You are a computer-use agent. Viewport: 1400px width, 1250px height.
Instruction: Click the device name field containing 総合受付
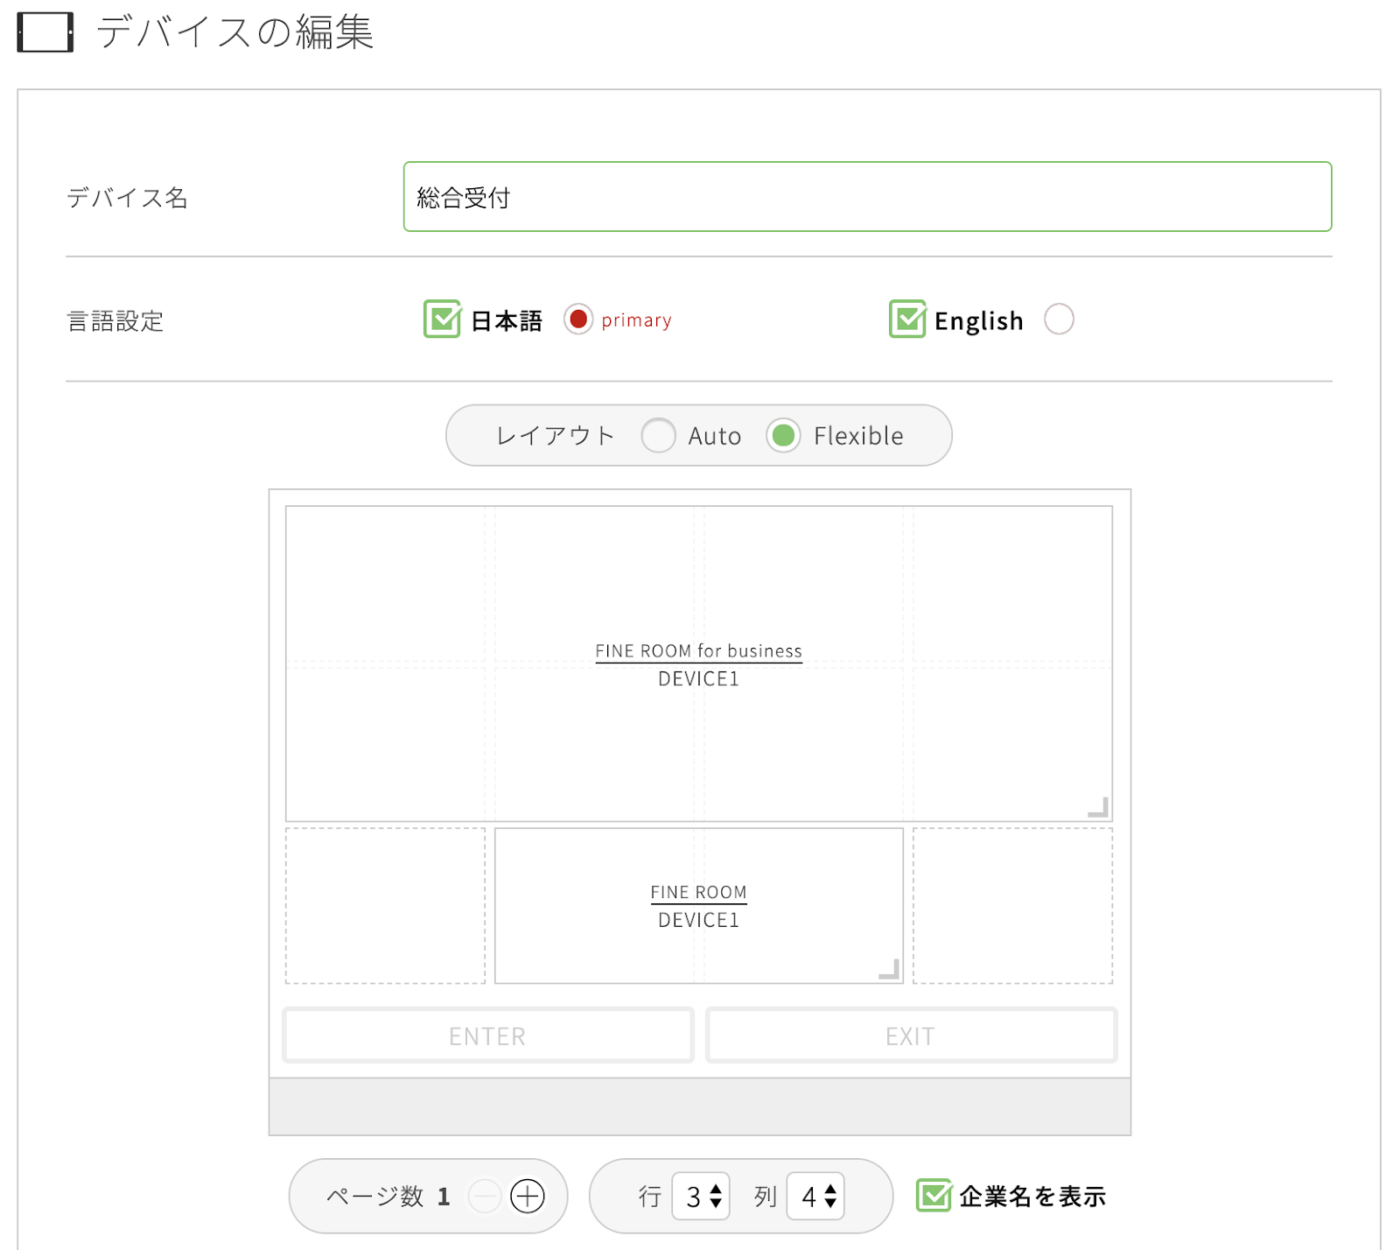[x=867, y=197]
